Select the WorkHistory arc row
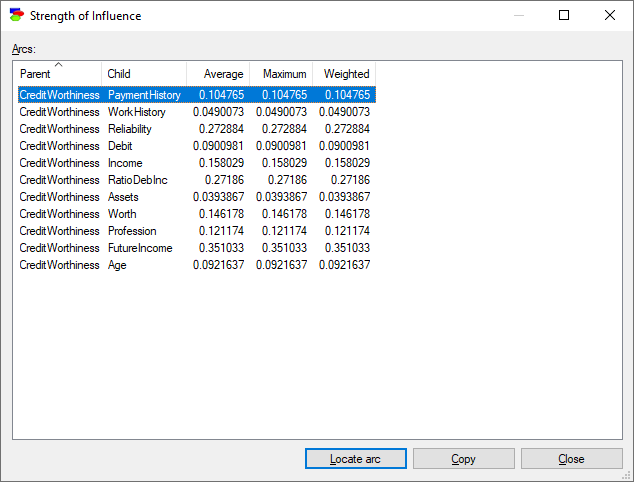 click(197, 112)
